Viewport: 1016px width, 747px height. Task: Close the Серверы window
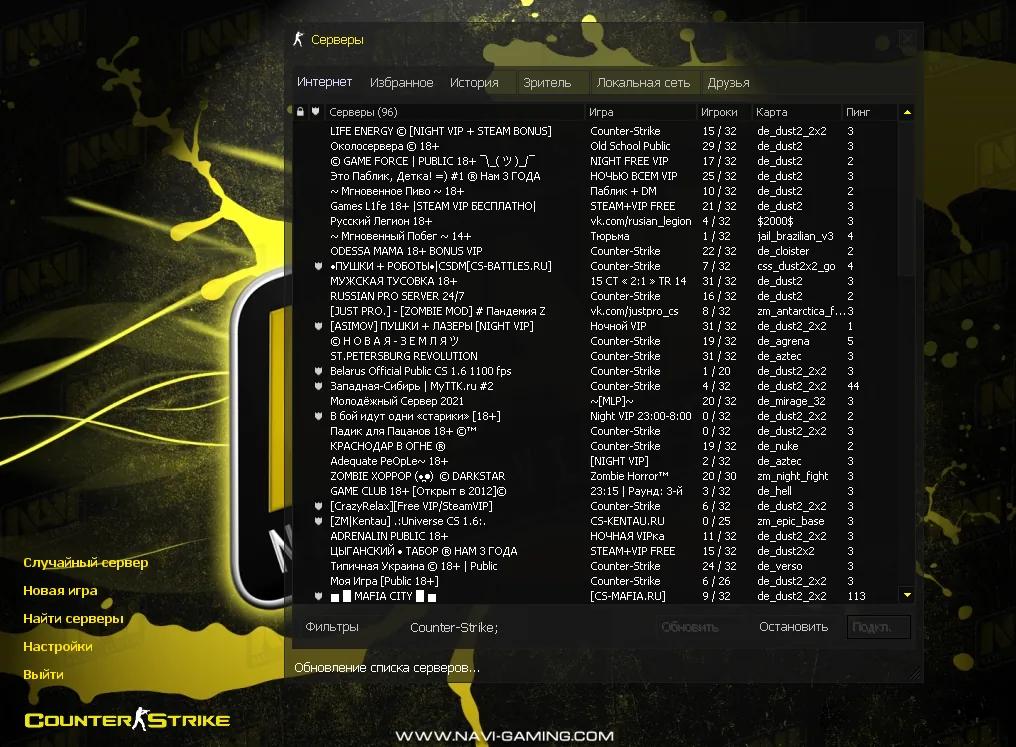pyautogui.click(x=908, y=39)
